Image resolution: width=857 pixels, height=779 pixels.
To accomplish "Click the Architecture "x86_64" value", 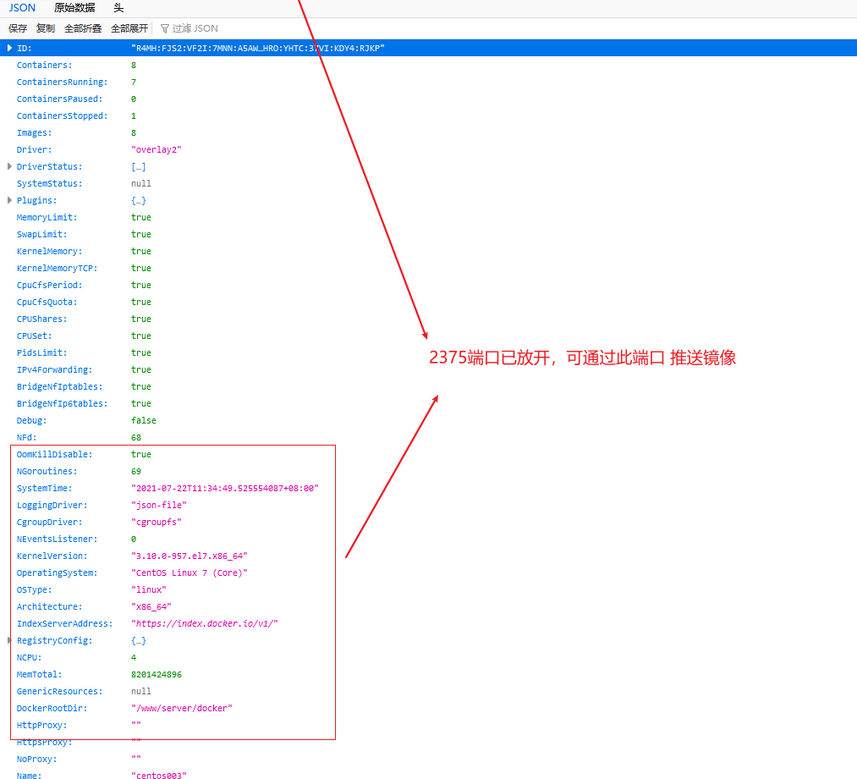I will 151,607.
